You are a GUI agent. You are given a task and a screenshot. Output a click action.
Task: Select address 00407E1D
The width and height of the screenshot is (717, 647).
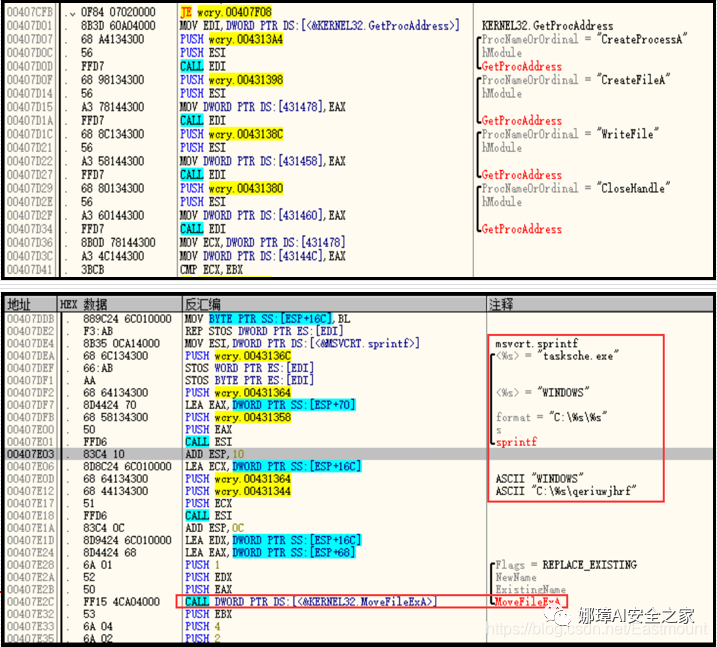[x=31, y=540]
